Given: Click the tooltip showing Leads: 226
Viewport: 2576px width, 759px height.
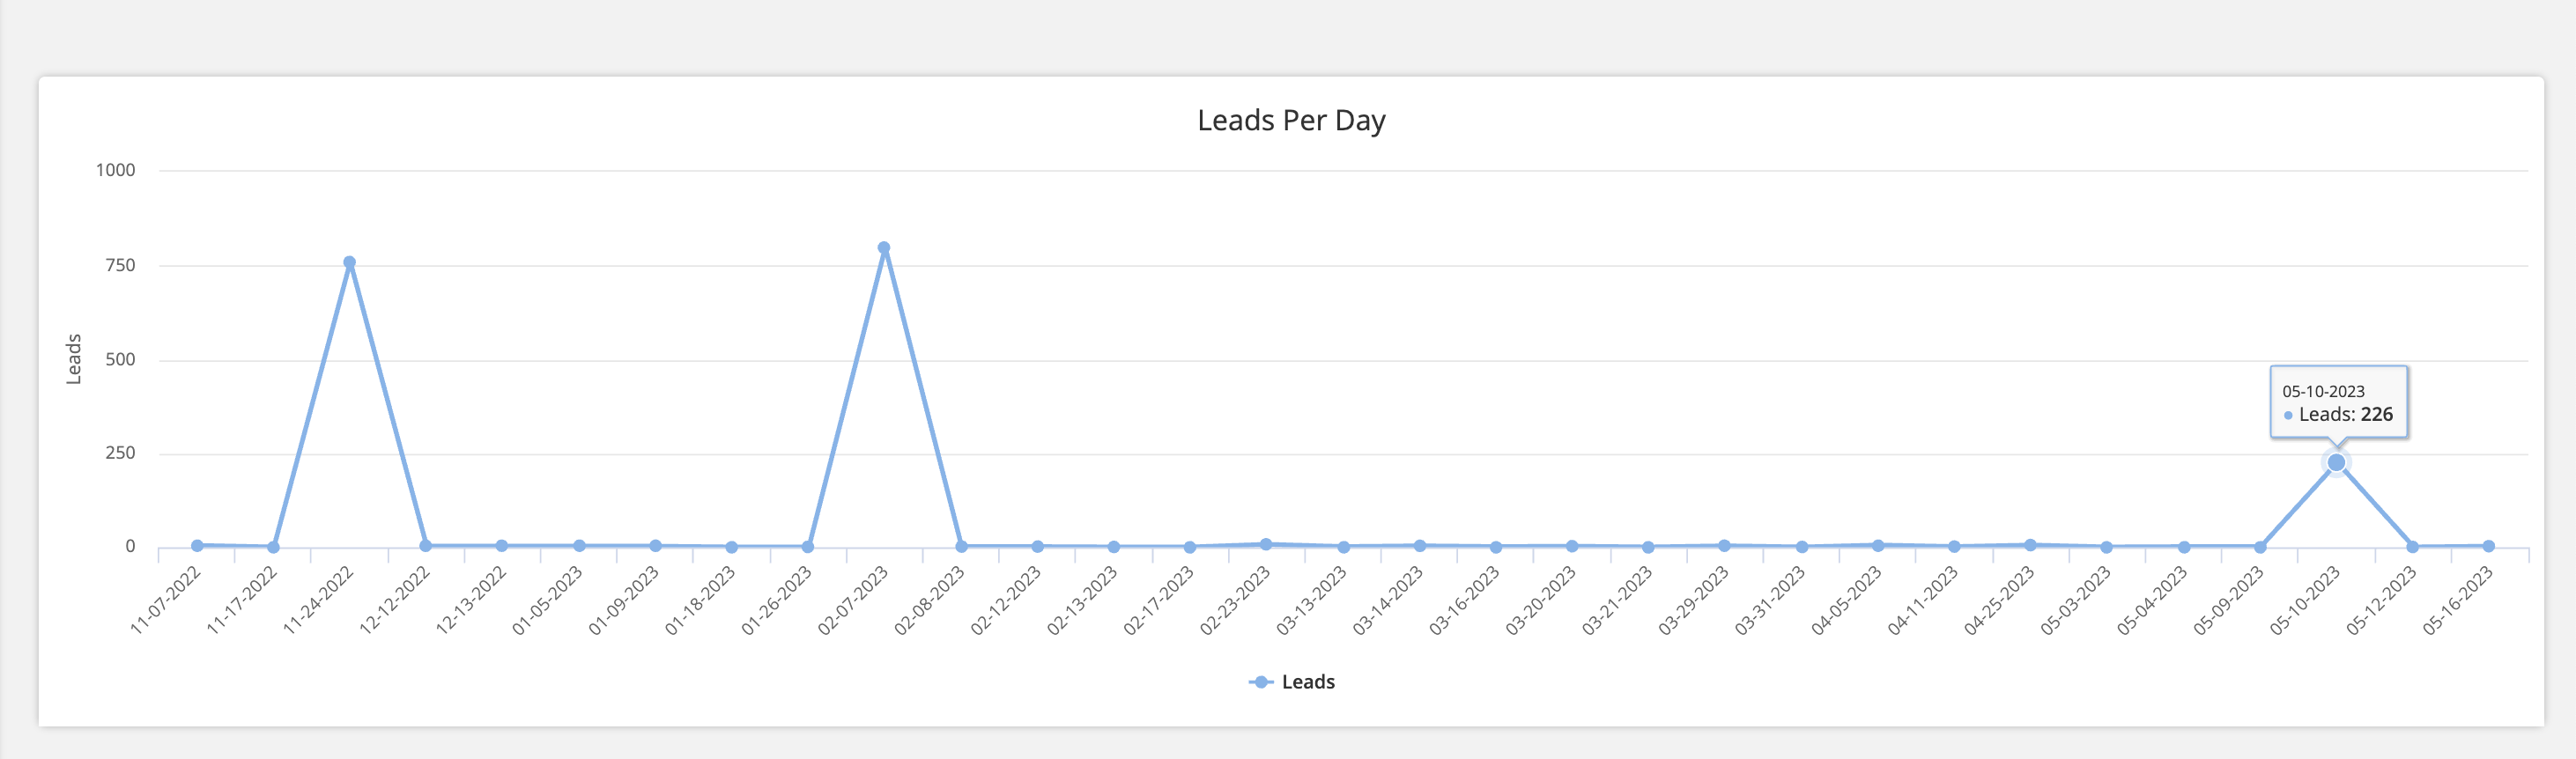Looking at the screenshot, I should click(2338, 403).
